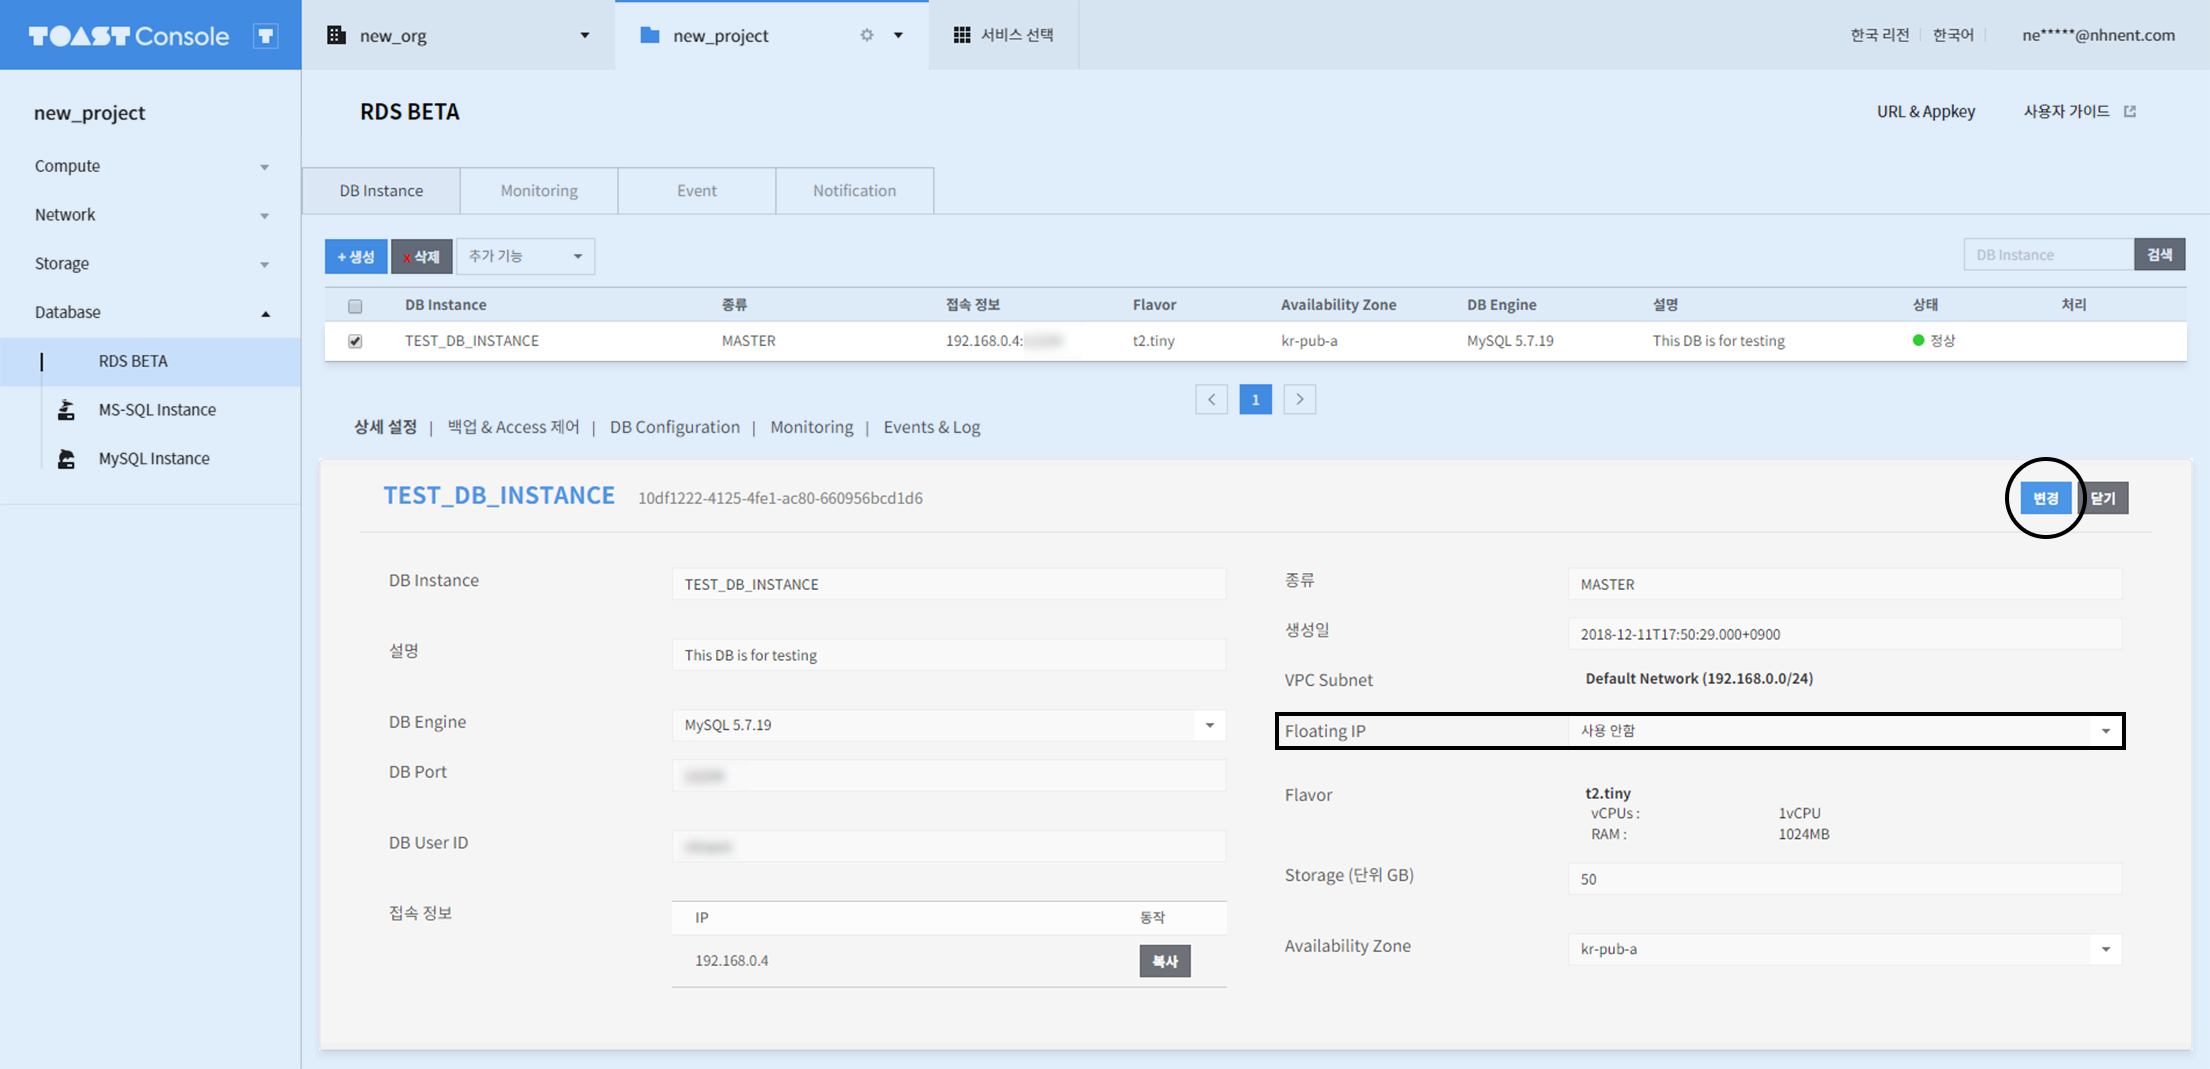Click the 한국어 language selector
The height and width of the screenshot is (1069, 2210).
[1953, 35]
